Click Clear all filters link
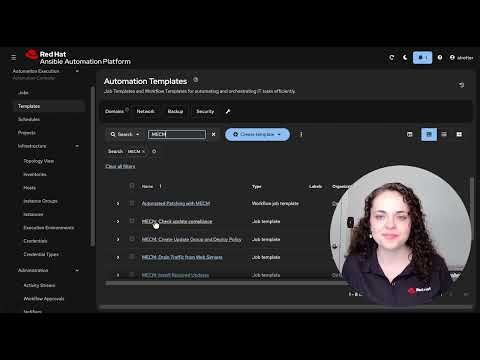Image resolution: width=480 pixels, height=360 pixels. (x=120, y=166)
